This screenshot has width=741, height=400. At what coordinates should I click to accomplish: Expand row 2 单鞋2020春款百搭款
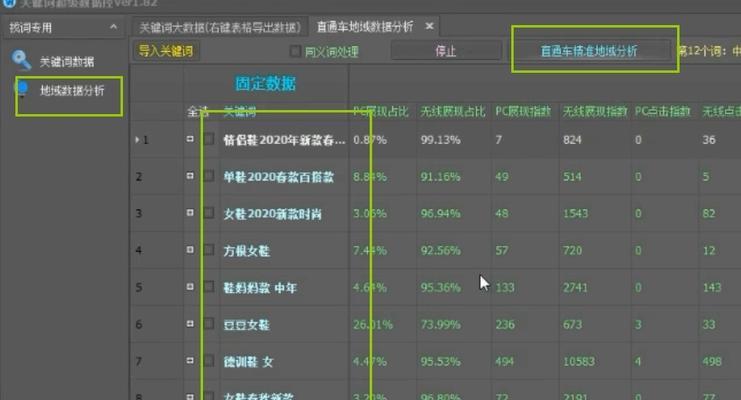[190, 177]
